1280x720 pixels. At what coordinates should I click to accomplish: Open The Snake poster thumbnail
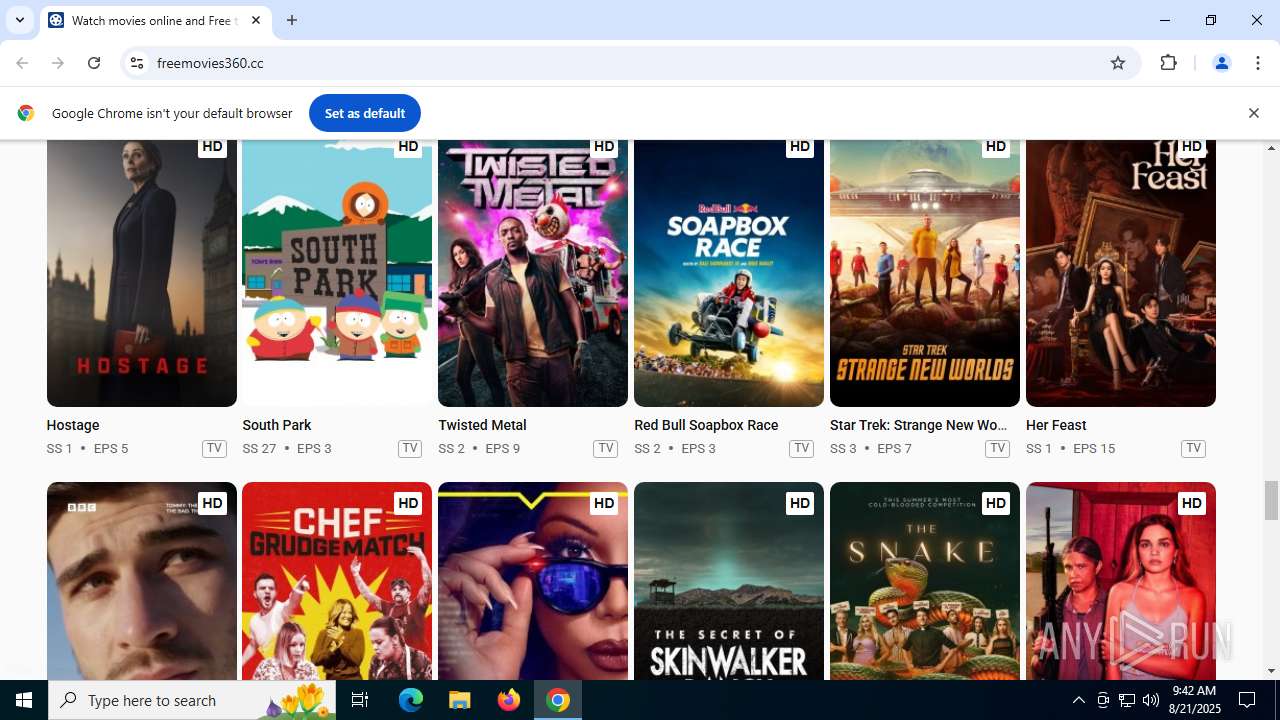[x=925, y=581]
